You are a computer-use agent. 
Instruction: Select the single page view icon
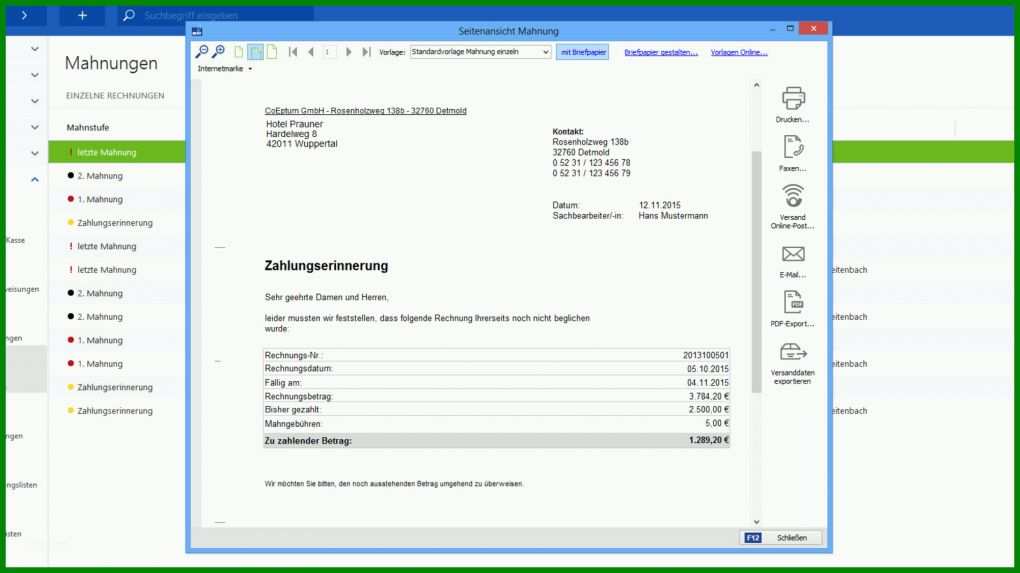pos(239,52)
